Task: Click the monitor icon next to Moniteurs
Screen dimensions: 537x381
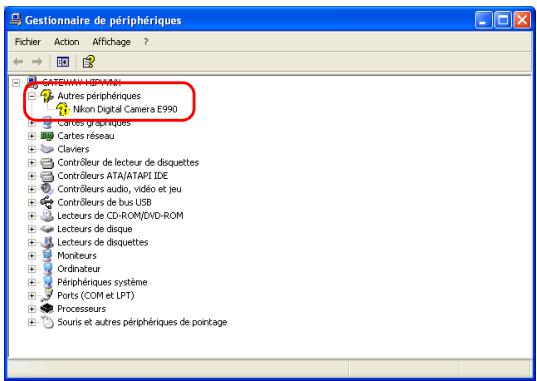Action: (47, 256)
